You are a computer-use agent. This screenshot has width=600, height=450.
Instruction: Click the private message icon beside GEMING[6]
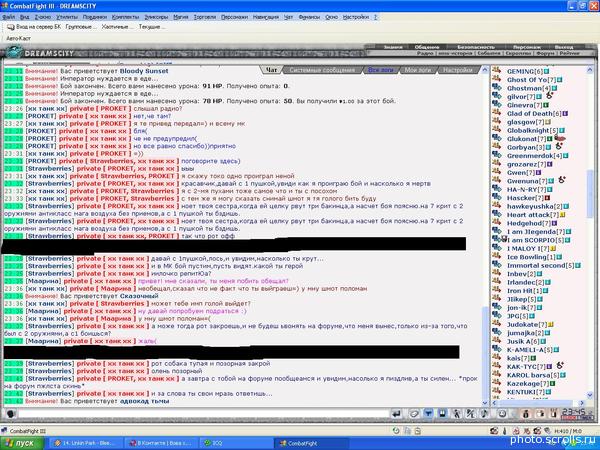497,70
